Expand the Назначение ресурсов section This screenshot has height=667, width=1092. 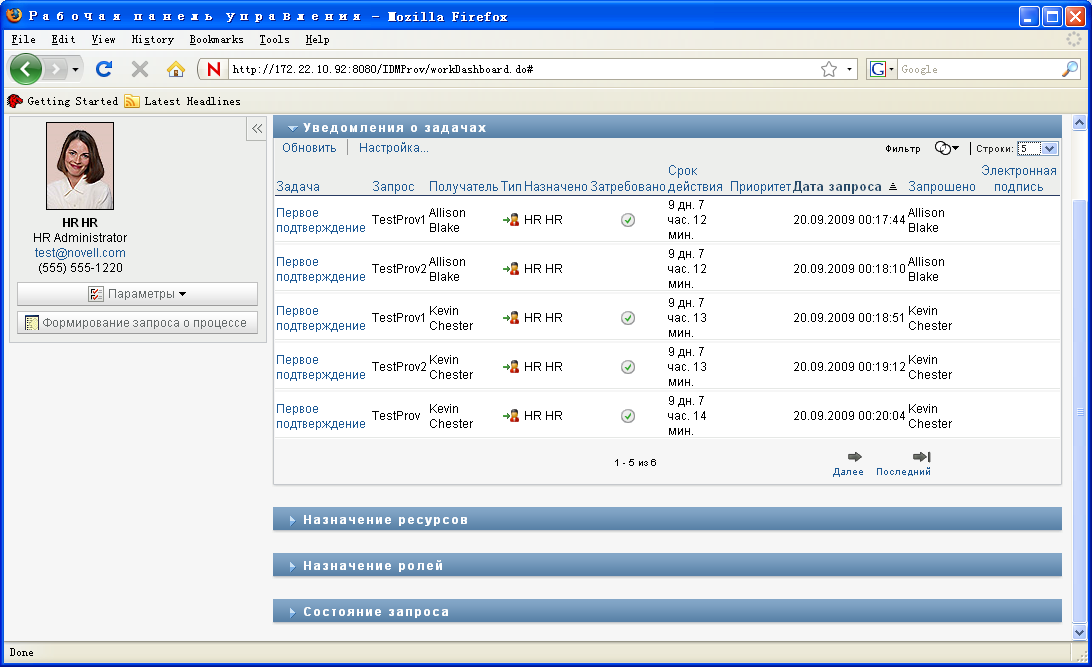tap(292, 520)
